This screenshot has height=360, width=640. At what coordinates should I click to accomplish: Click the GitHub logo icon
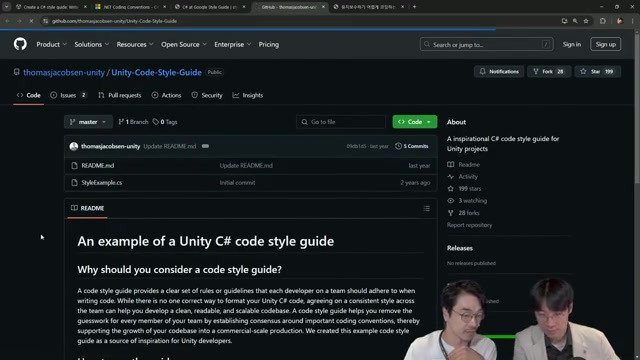(20, 44)
